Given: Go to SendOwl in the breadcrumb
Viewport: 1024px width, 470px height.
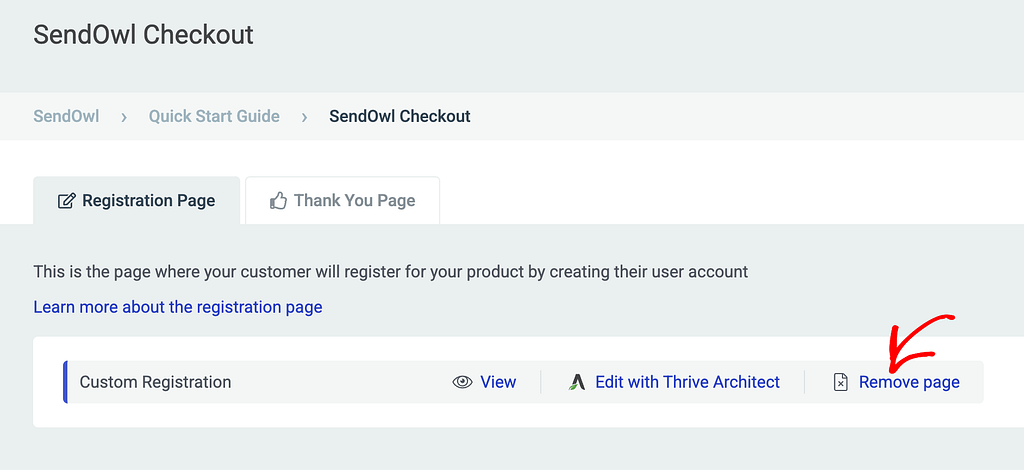Looking at the screenshot, I should click(x=67, y=116).
